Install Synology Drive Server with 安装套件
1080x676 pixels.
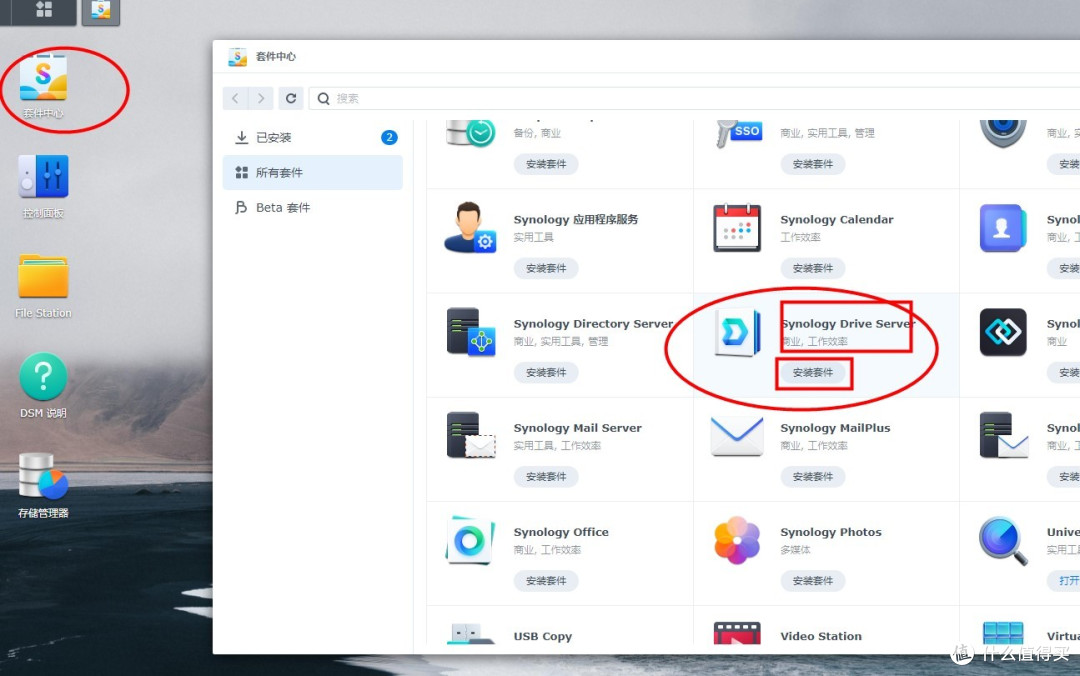tap(813, 372)
